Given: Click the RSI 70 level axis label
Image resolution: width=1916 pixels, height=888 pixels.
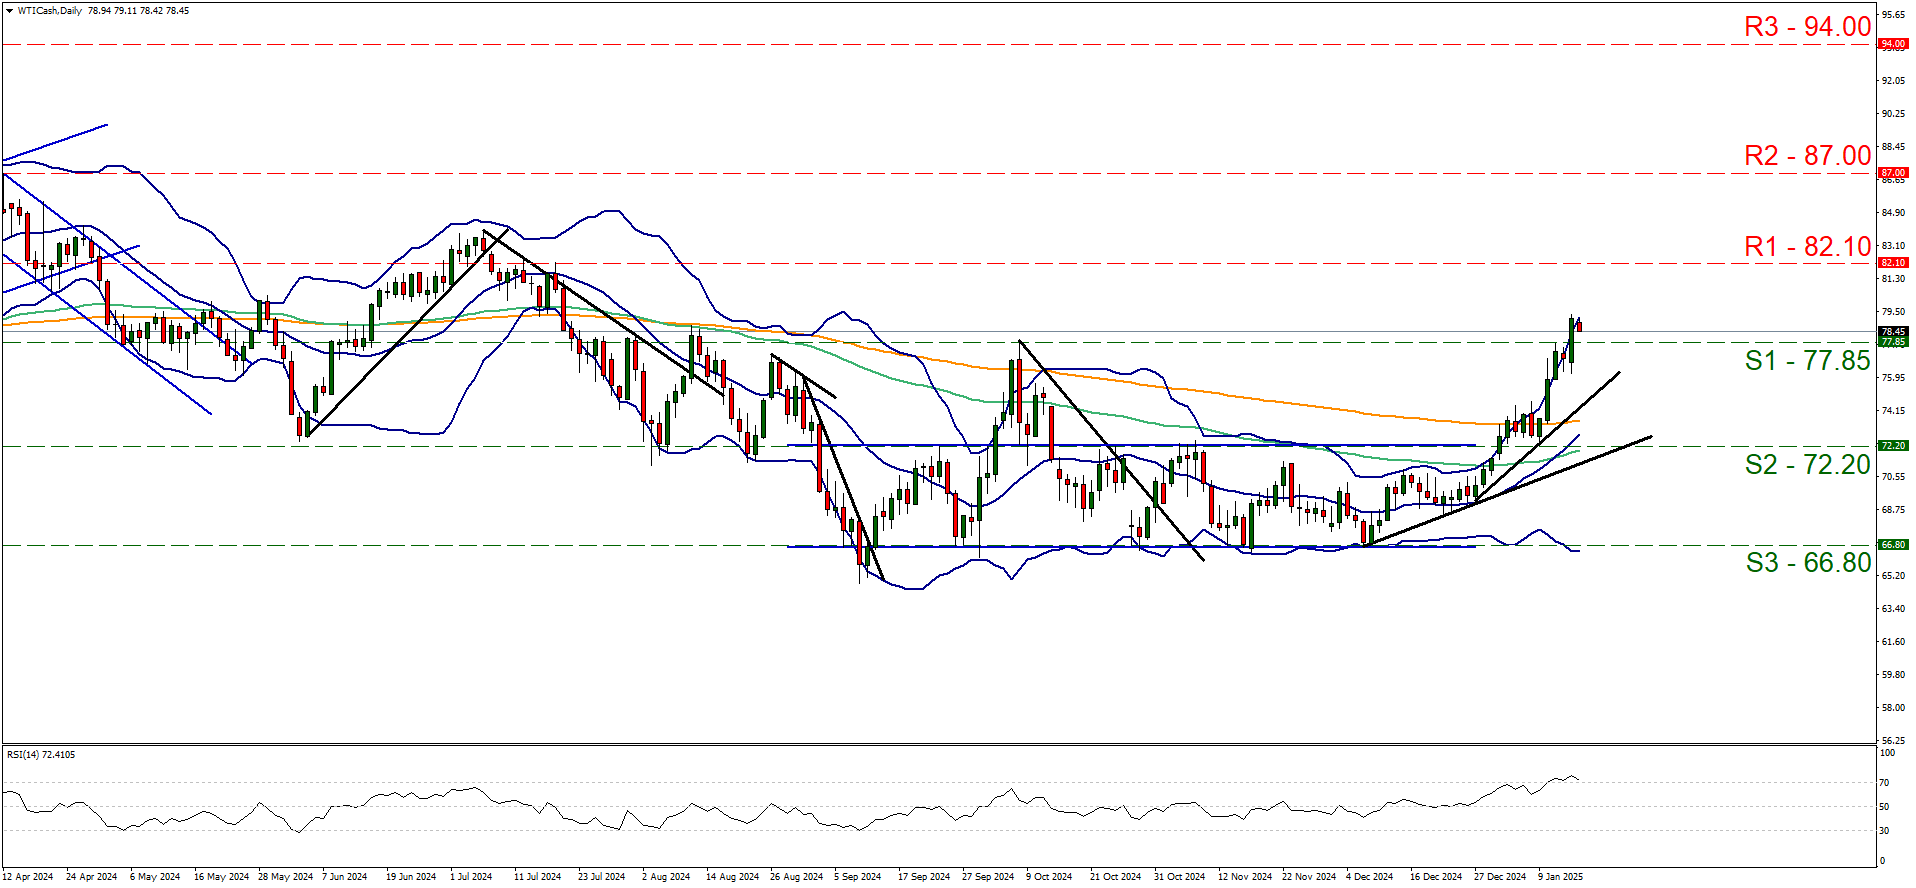Looking at the screenshot, I should click(1885, 783).
